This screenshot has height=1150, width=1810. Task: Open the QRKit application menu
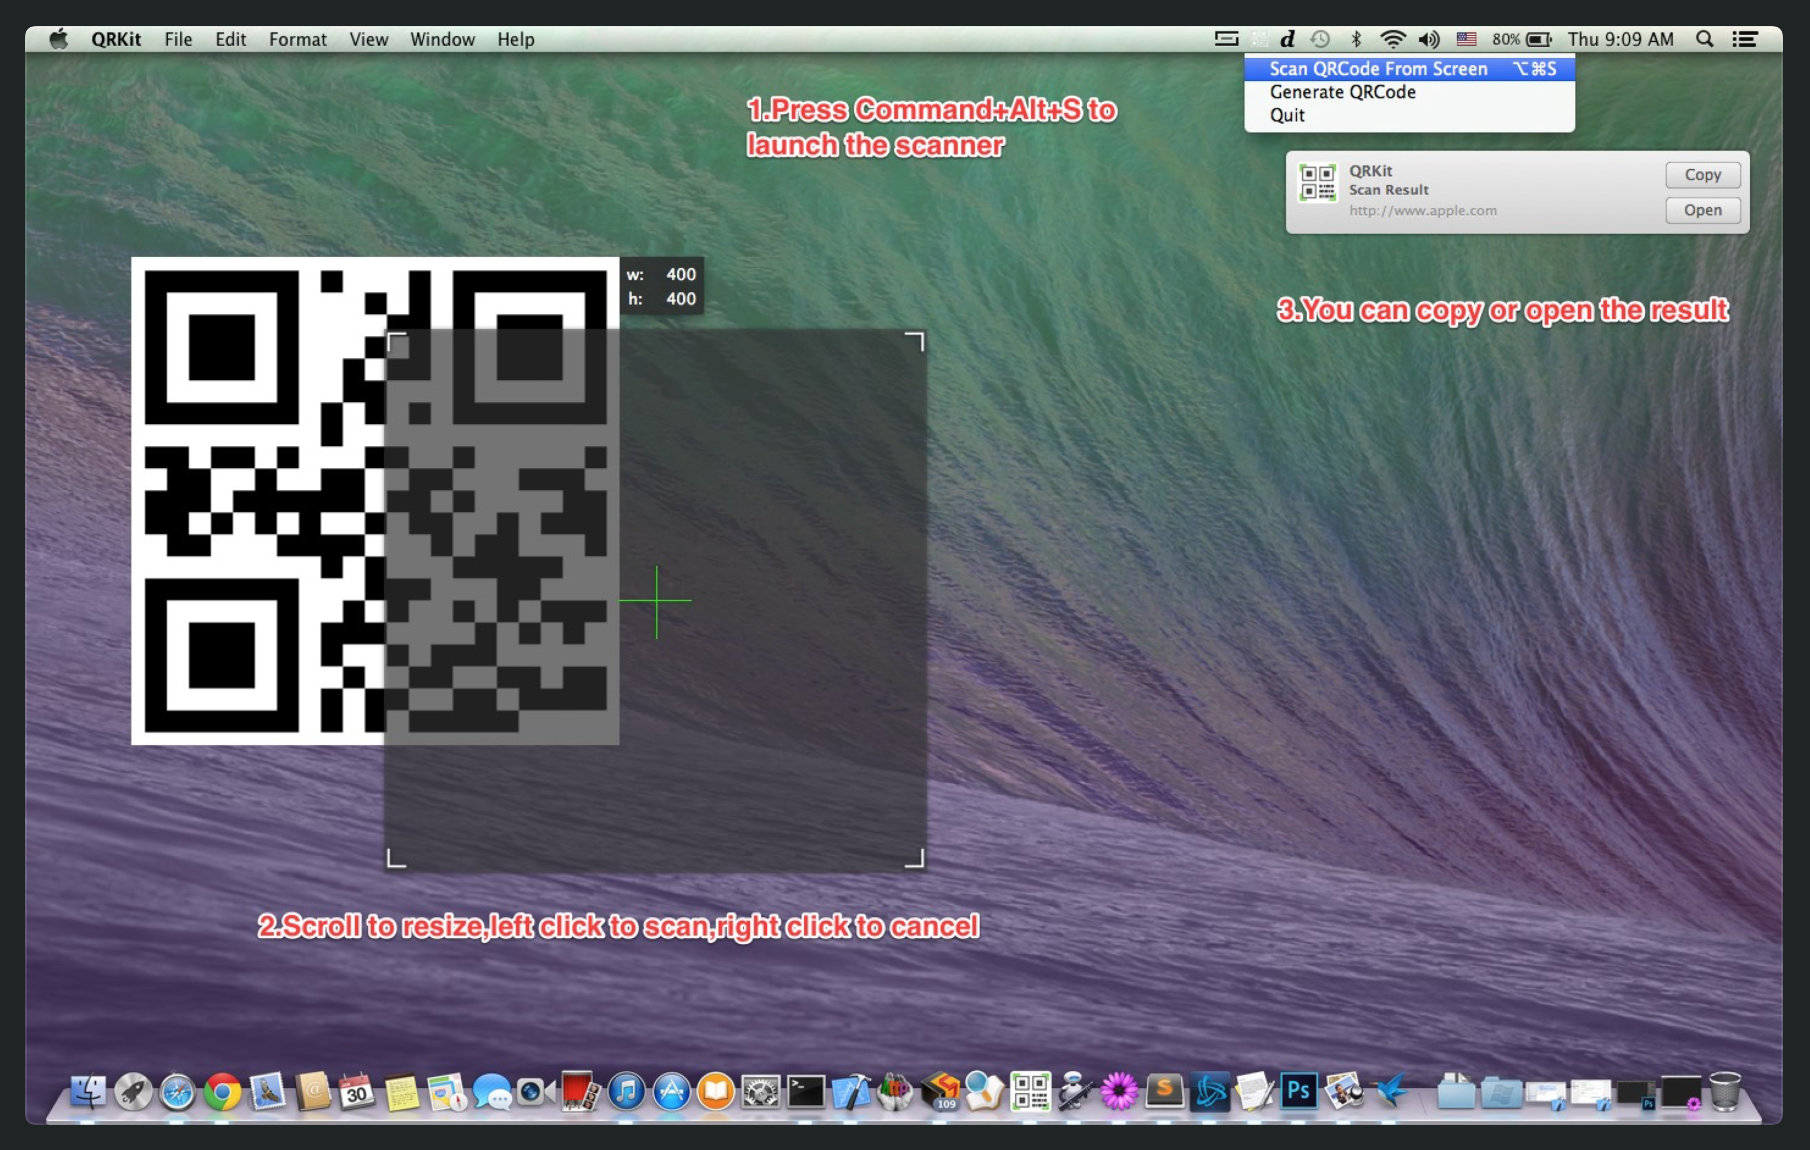coord(116,39)
